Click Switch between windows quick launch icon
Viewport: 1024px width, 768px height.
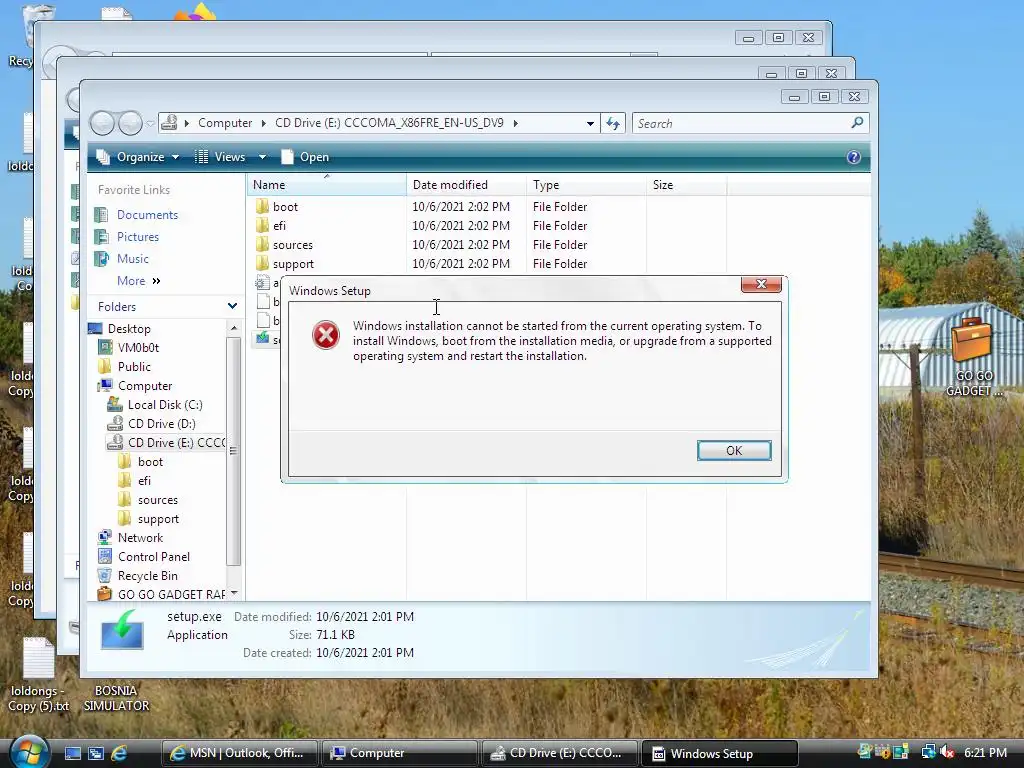95,753
